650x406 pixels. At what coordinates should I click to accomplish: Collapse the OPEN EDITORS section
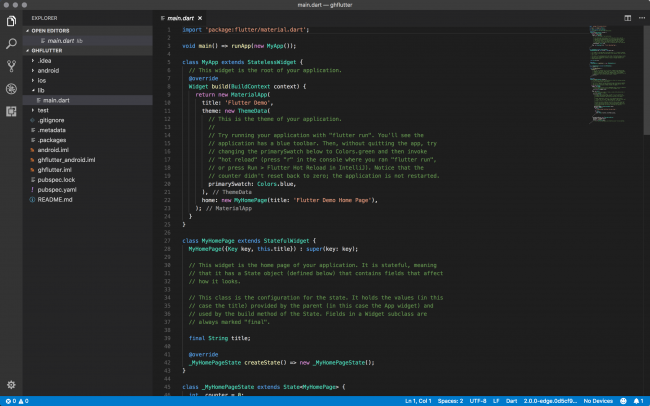pos(51,30)
